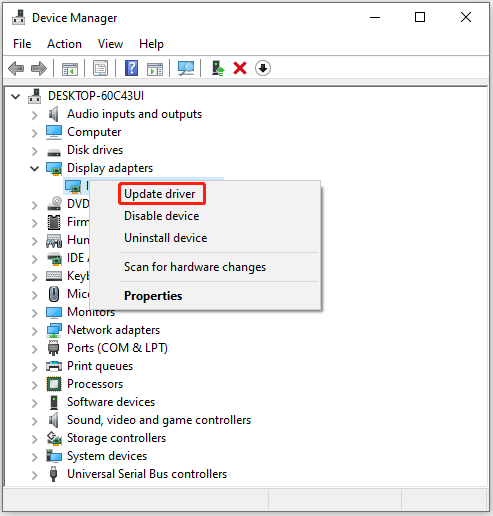Open the Action menu
Image resolution: width=493 pixels, height=516 pixels.
[x=64, y=44]
